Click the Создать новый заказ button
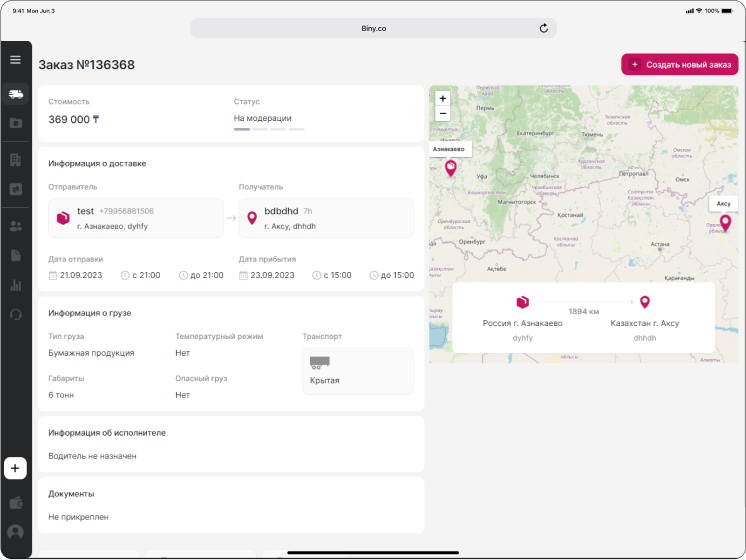Image resolution: width=746 pixels, height=560 pixels. point(680,64)
